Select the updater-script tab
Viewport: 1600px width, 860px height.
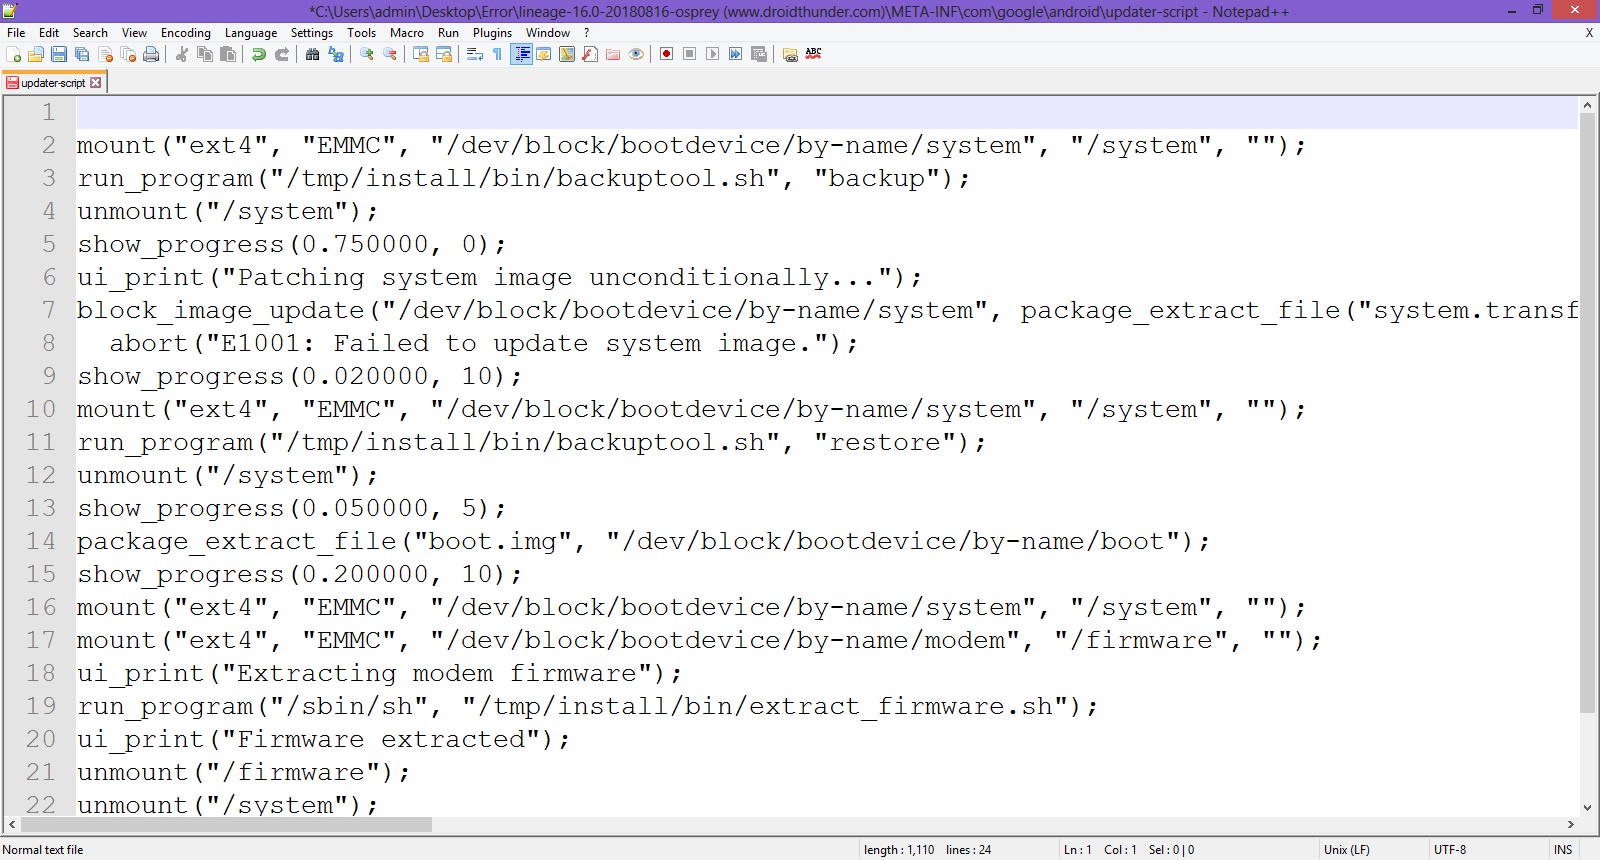click(53, 83)
